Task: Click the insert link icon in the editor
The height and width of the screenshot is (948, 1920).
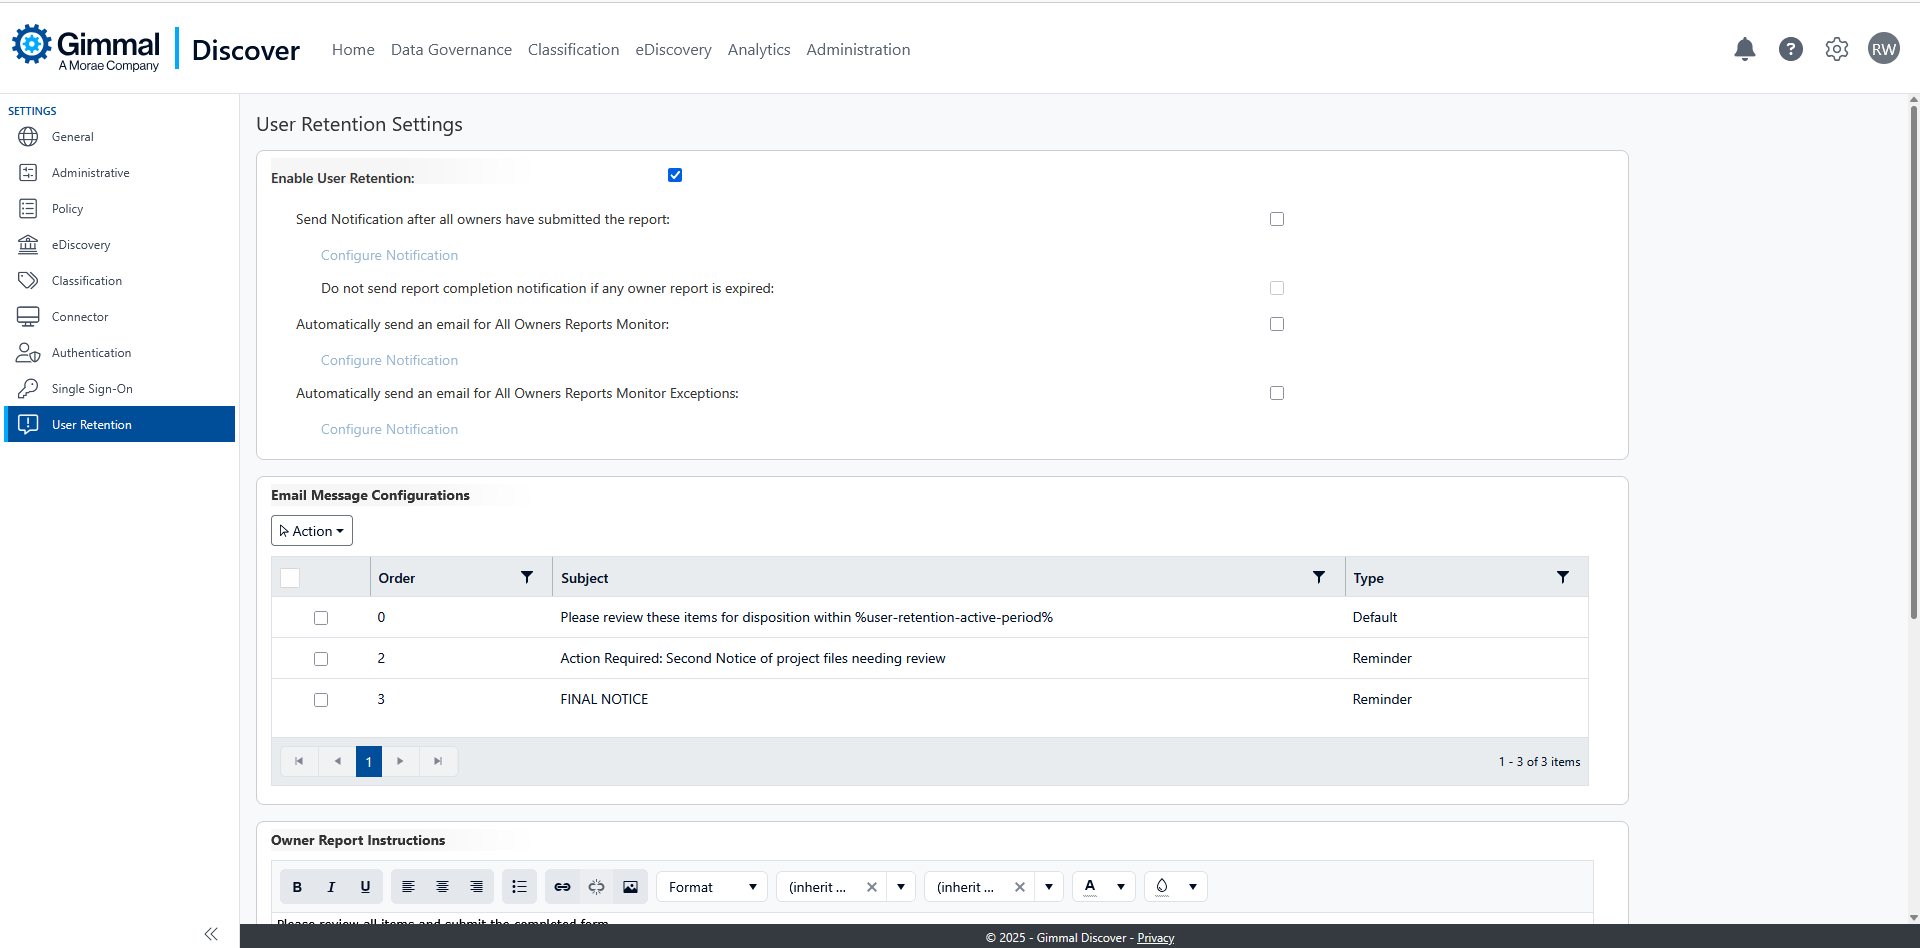Action: (x=562, y=886)
